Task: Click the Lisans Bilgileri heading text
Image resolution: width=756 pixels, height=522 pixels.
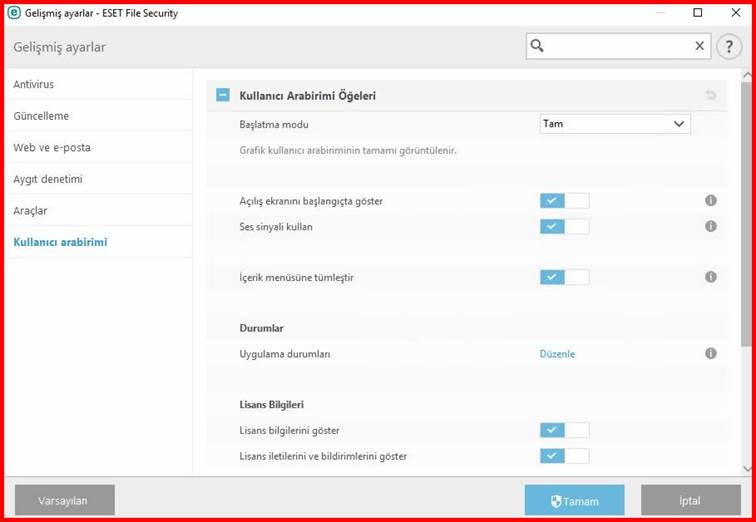Action: point(271,405)
